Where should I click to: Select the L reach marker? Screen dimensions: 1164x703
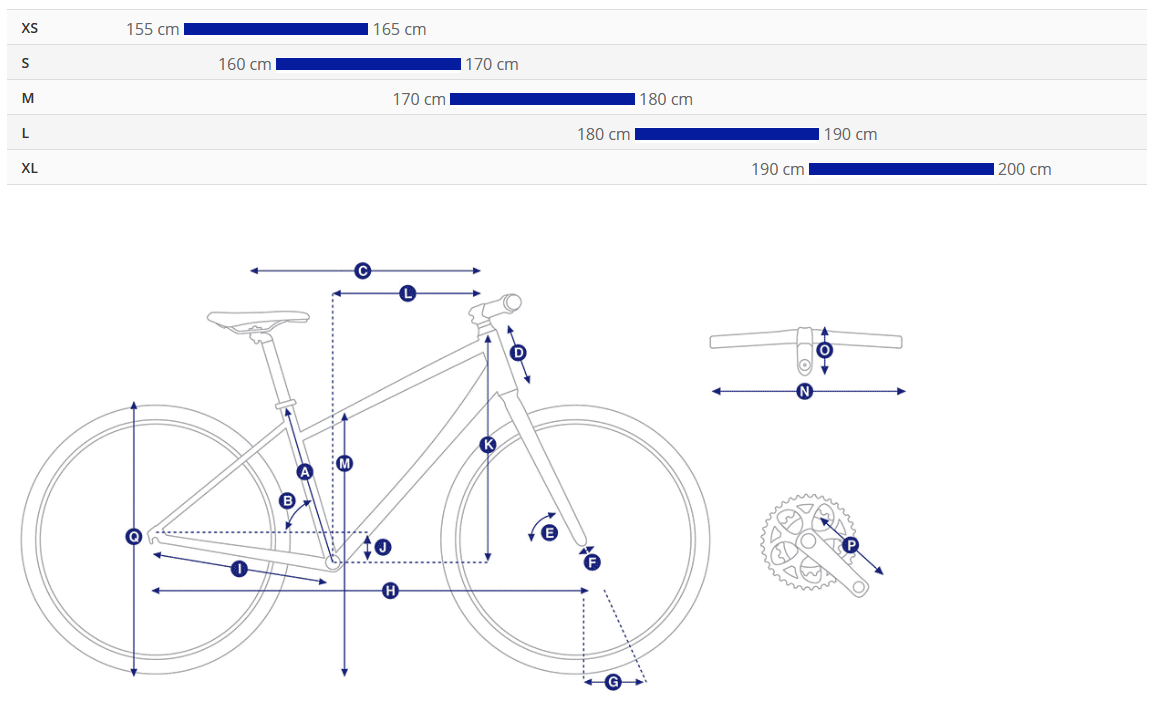[407, 293]
